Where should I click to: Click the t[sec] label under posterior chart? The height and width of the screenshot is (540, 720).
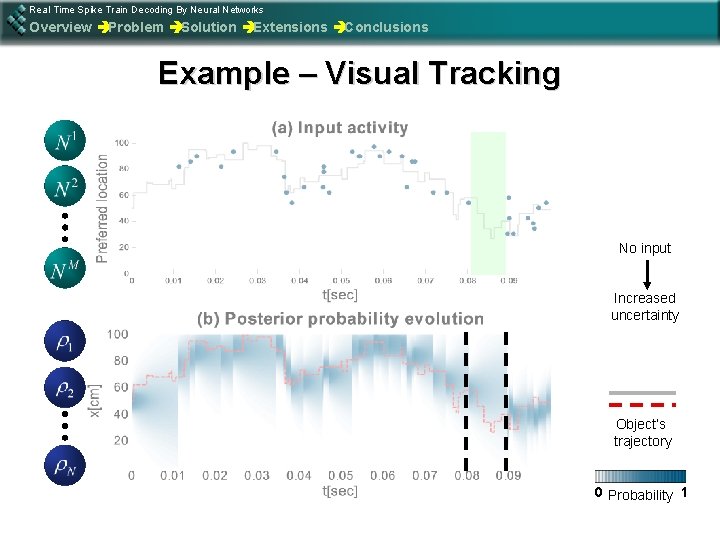pos(340,491)
